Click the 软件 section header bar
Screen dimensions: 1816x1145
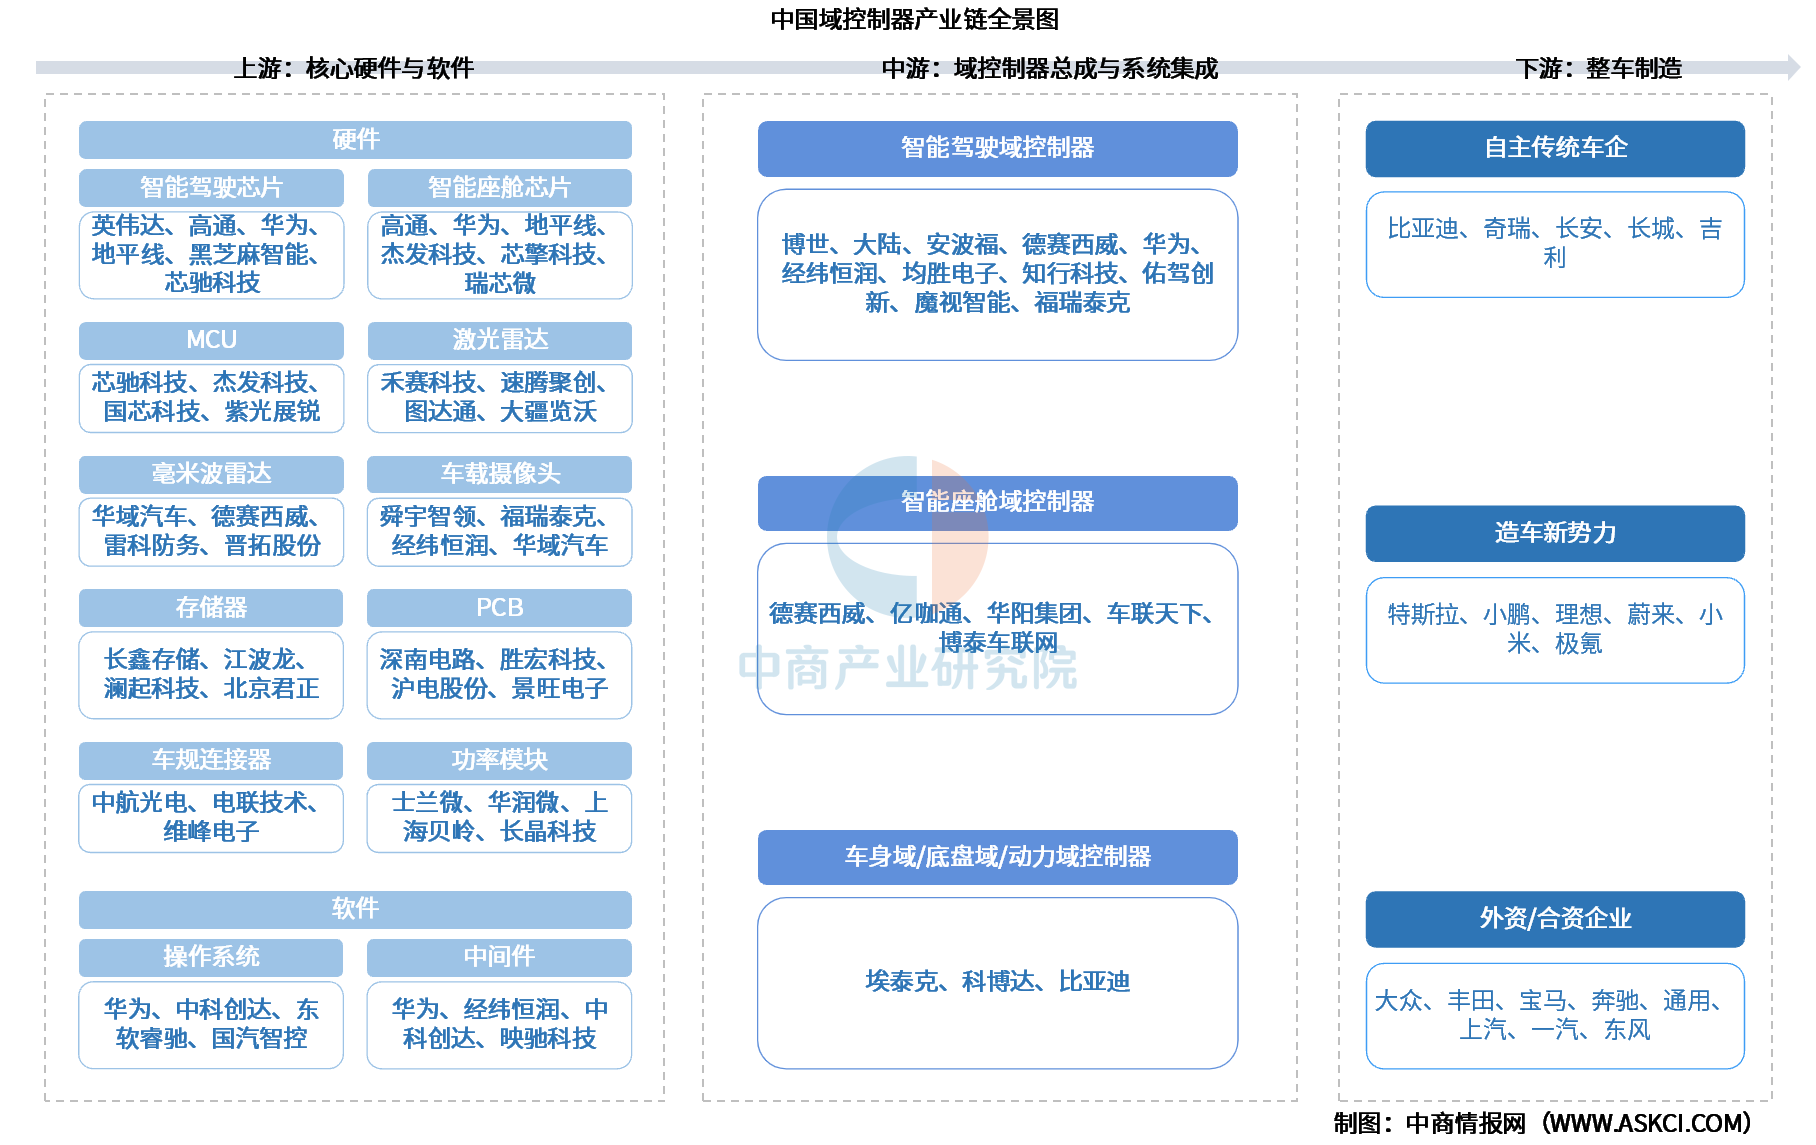[x=355, y=910]
